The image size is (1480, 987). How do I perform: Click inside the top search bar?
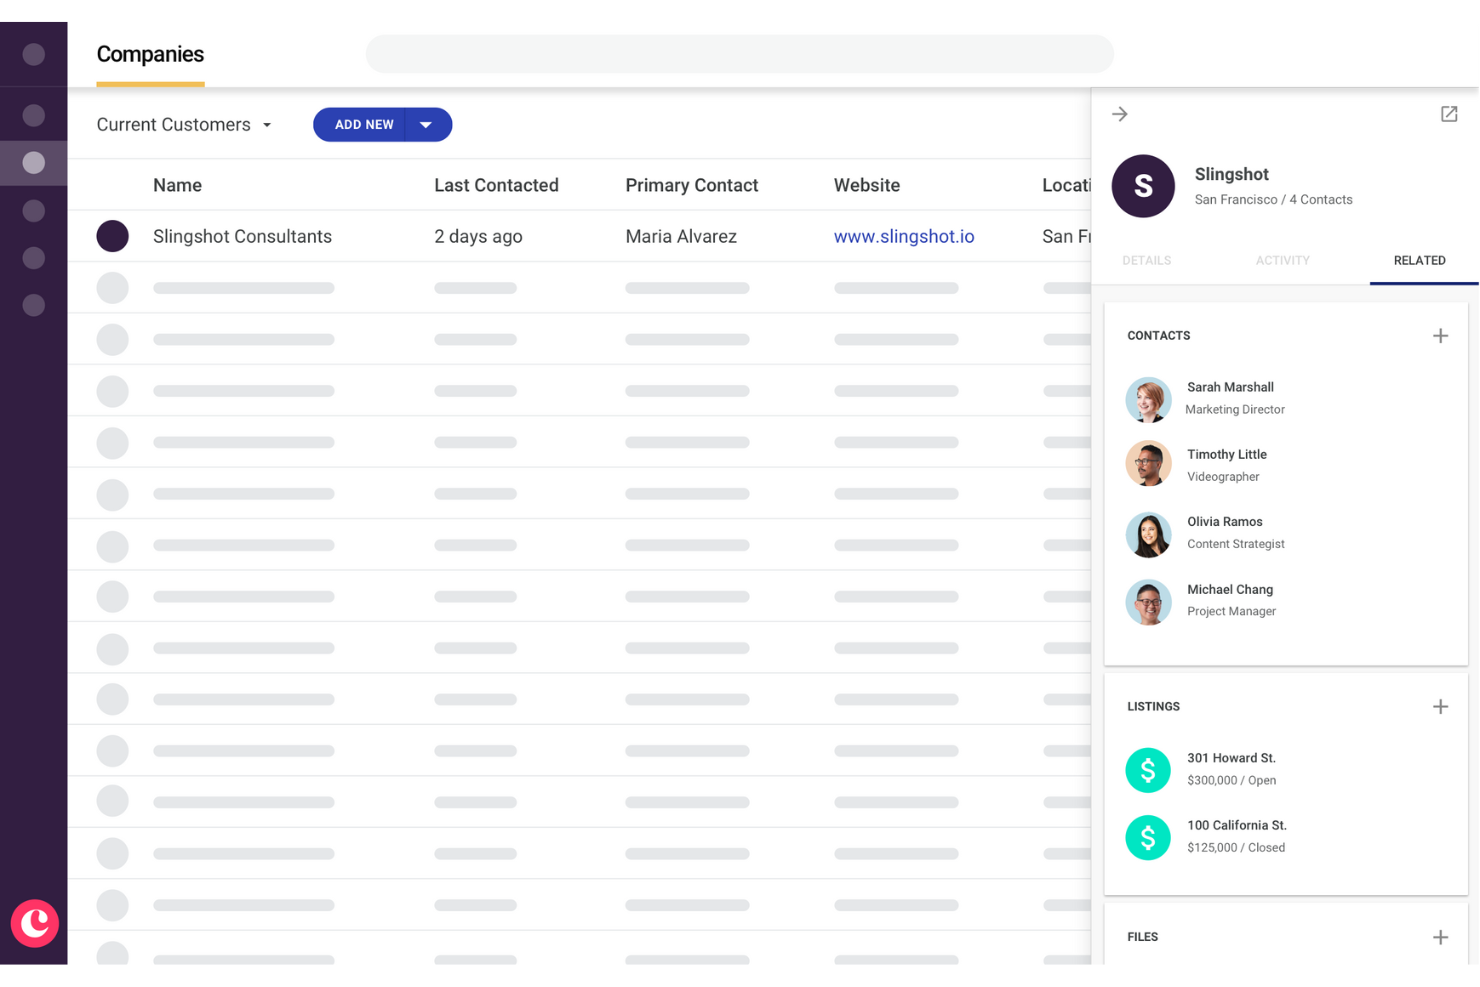click(740, 53)
